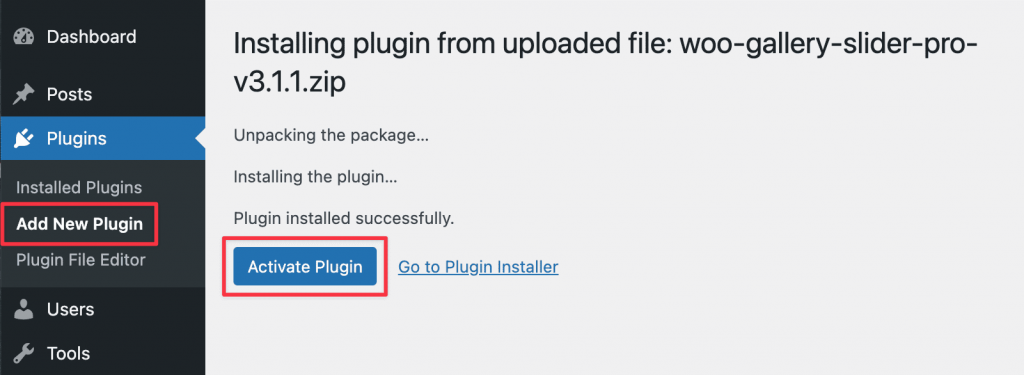Open the Dashboard menu label
The height and width of the screenshot is (375, 1024).
pos(91,37)
